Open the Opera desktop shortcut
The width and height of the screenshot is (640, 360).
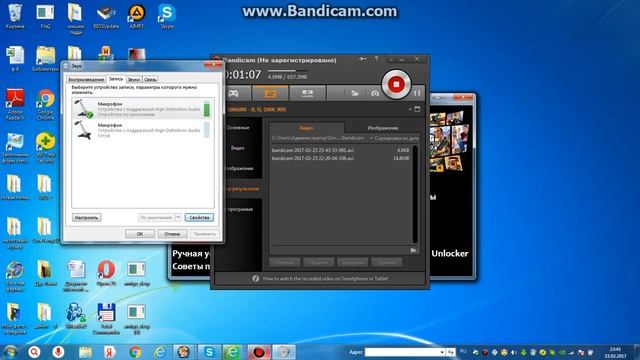pyautogui.click(x=106, y=273)
